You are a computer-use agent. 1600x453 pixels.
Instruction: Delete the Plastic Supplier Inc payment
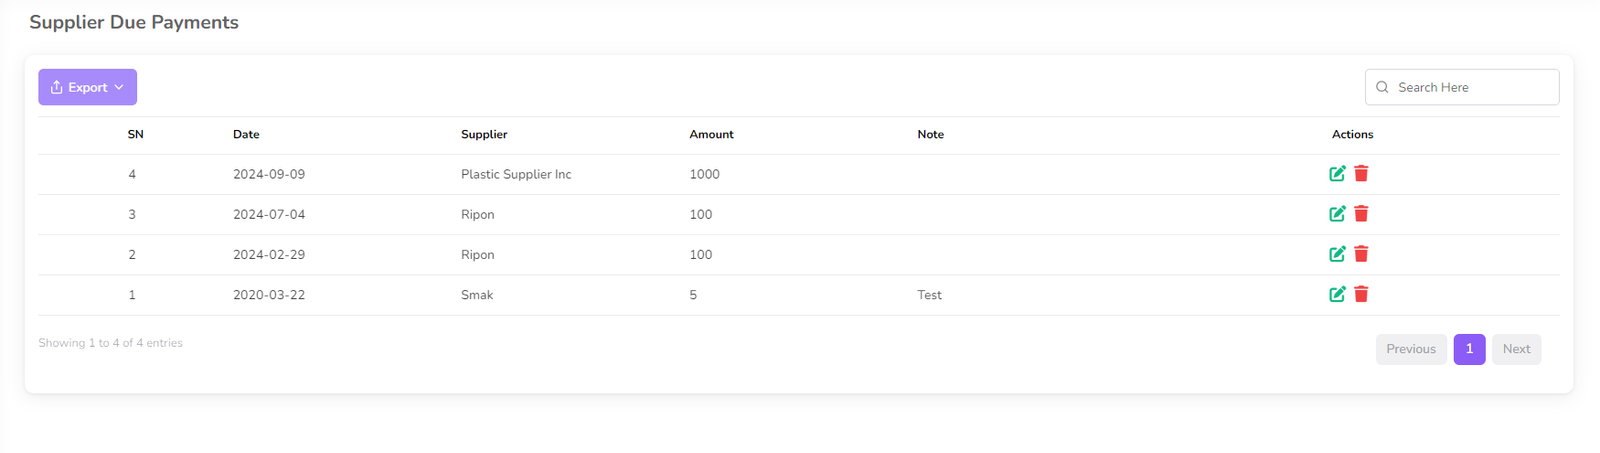[x=1361, y=174]
